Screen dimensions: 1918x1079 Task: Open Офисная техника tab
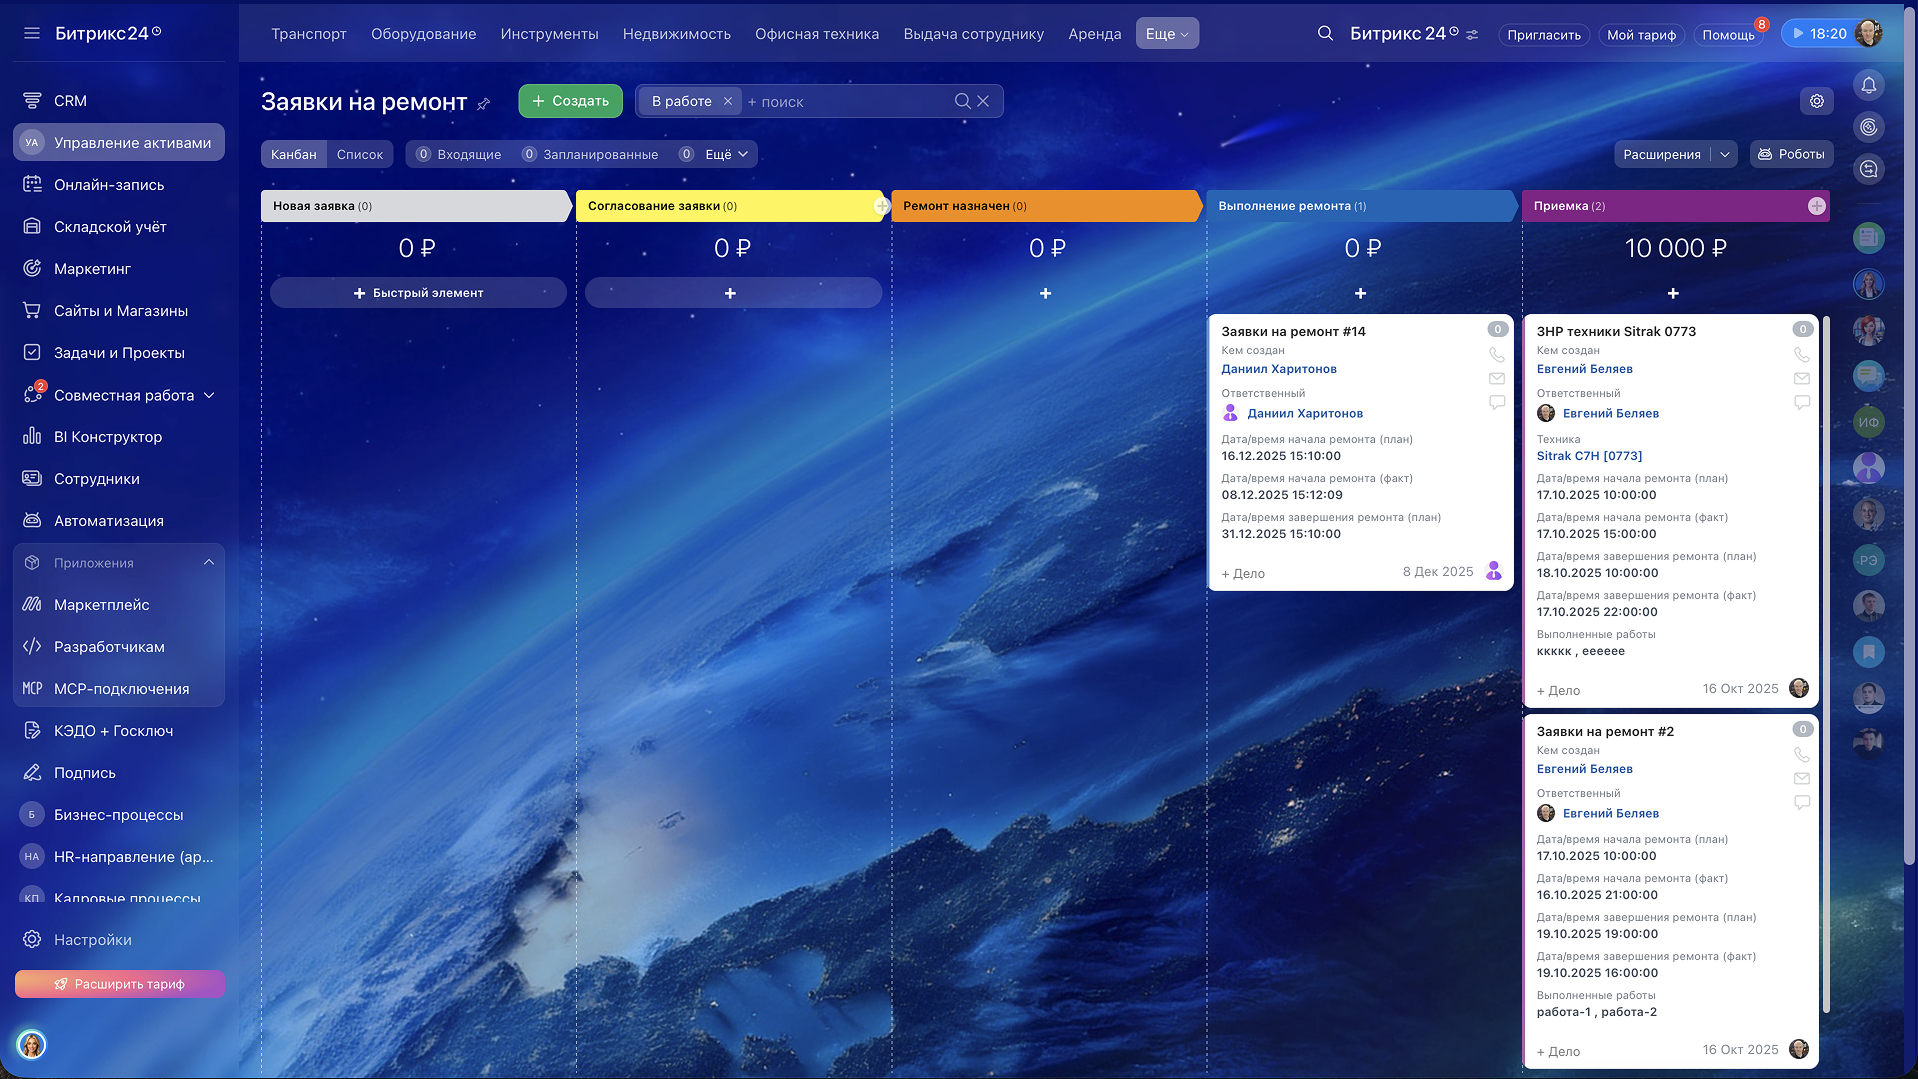point(817,34)
